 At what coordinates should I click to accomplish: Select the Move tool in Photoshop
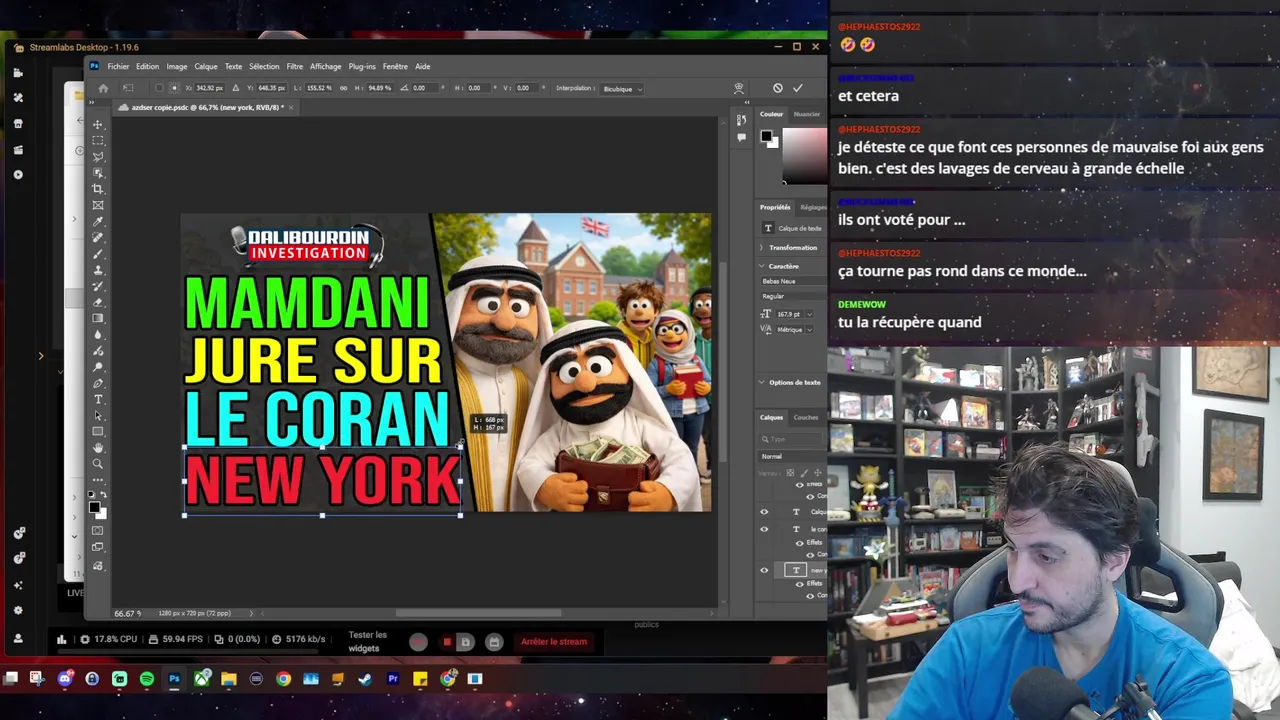[x=98, y=124]
